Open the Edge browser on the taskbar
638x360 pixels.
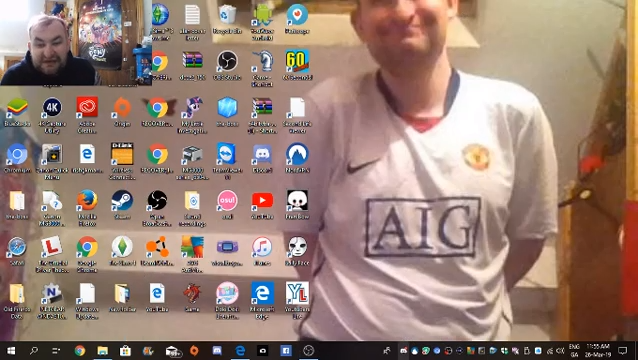[240, 351]
